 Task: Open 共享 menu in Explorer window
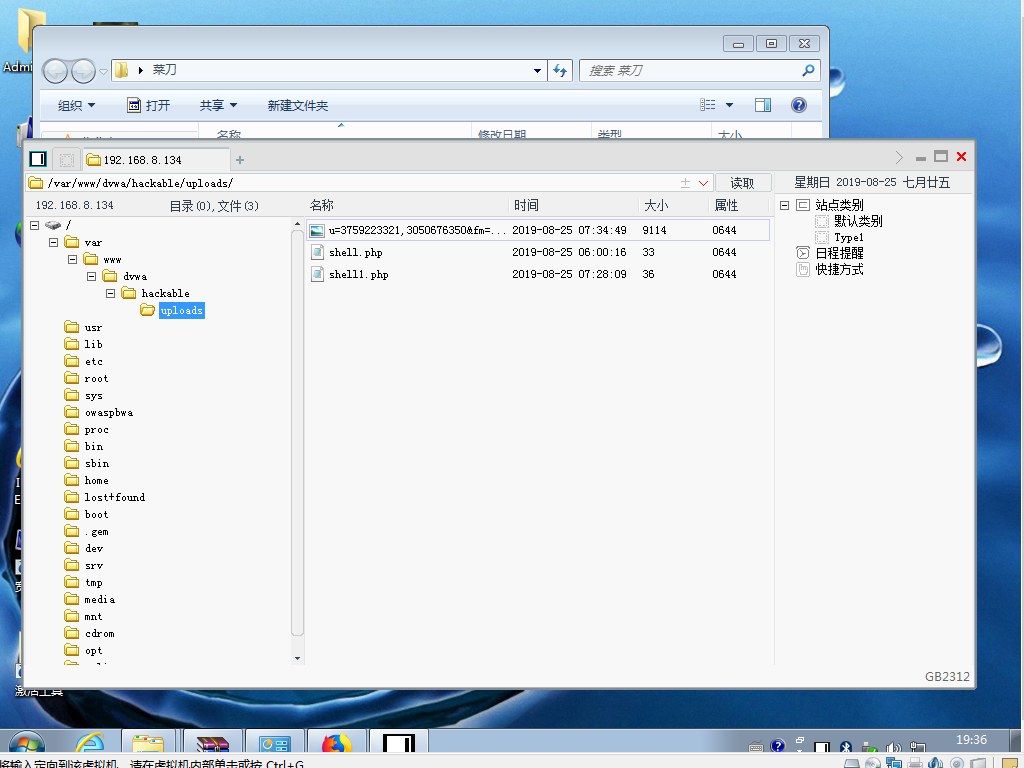coord(218,105)
